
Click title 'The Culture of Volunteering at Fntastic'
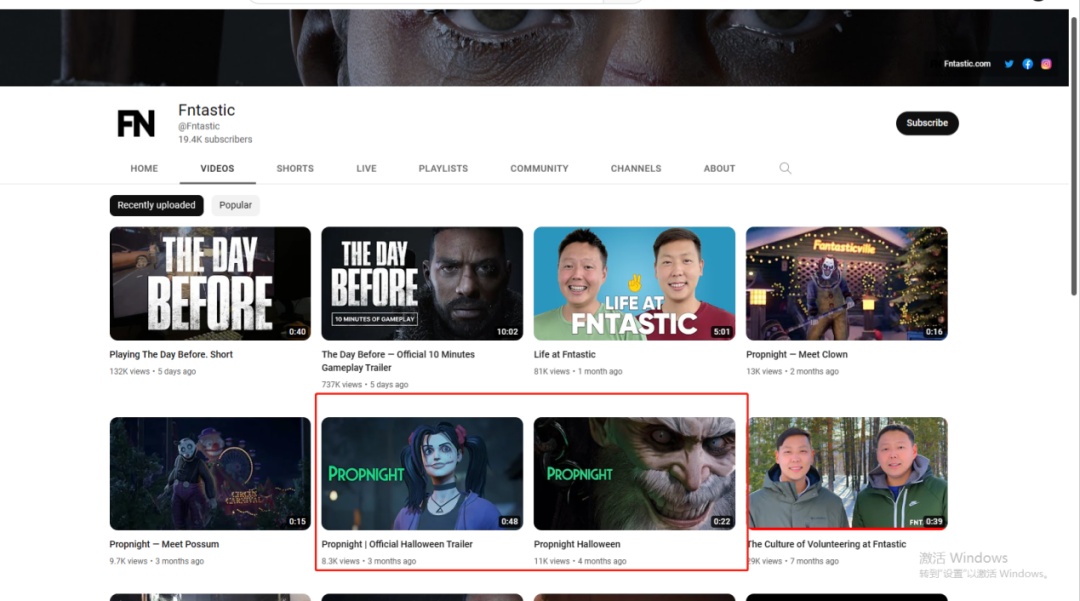click(826, 545)
